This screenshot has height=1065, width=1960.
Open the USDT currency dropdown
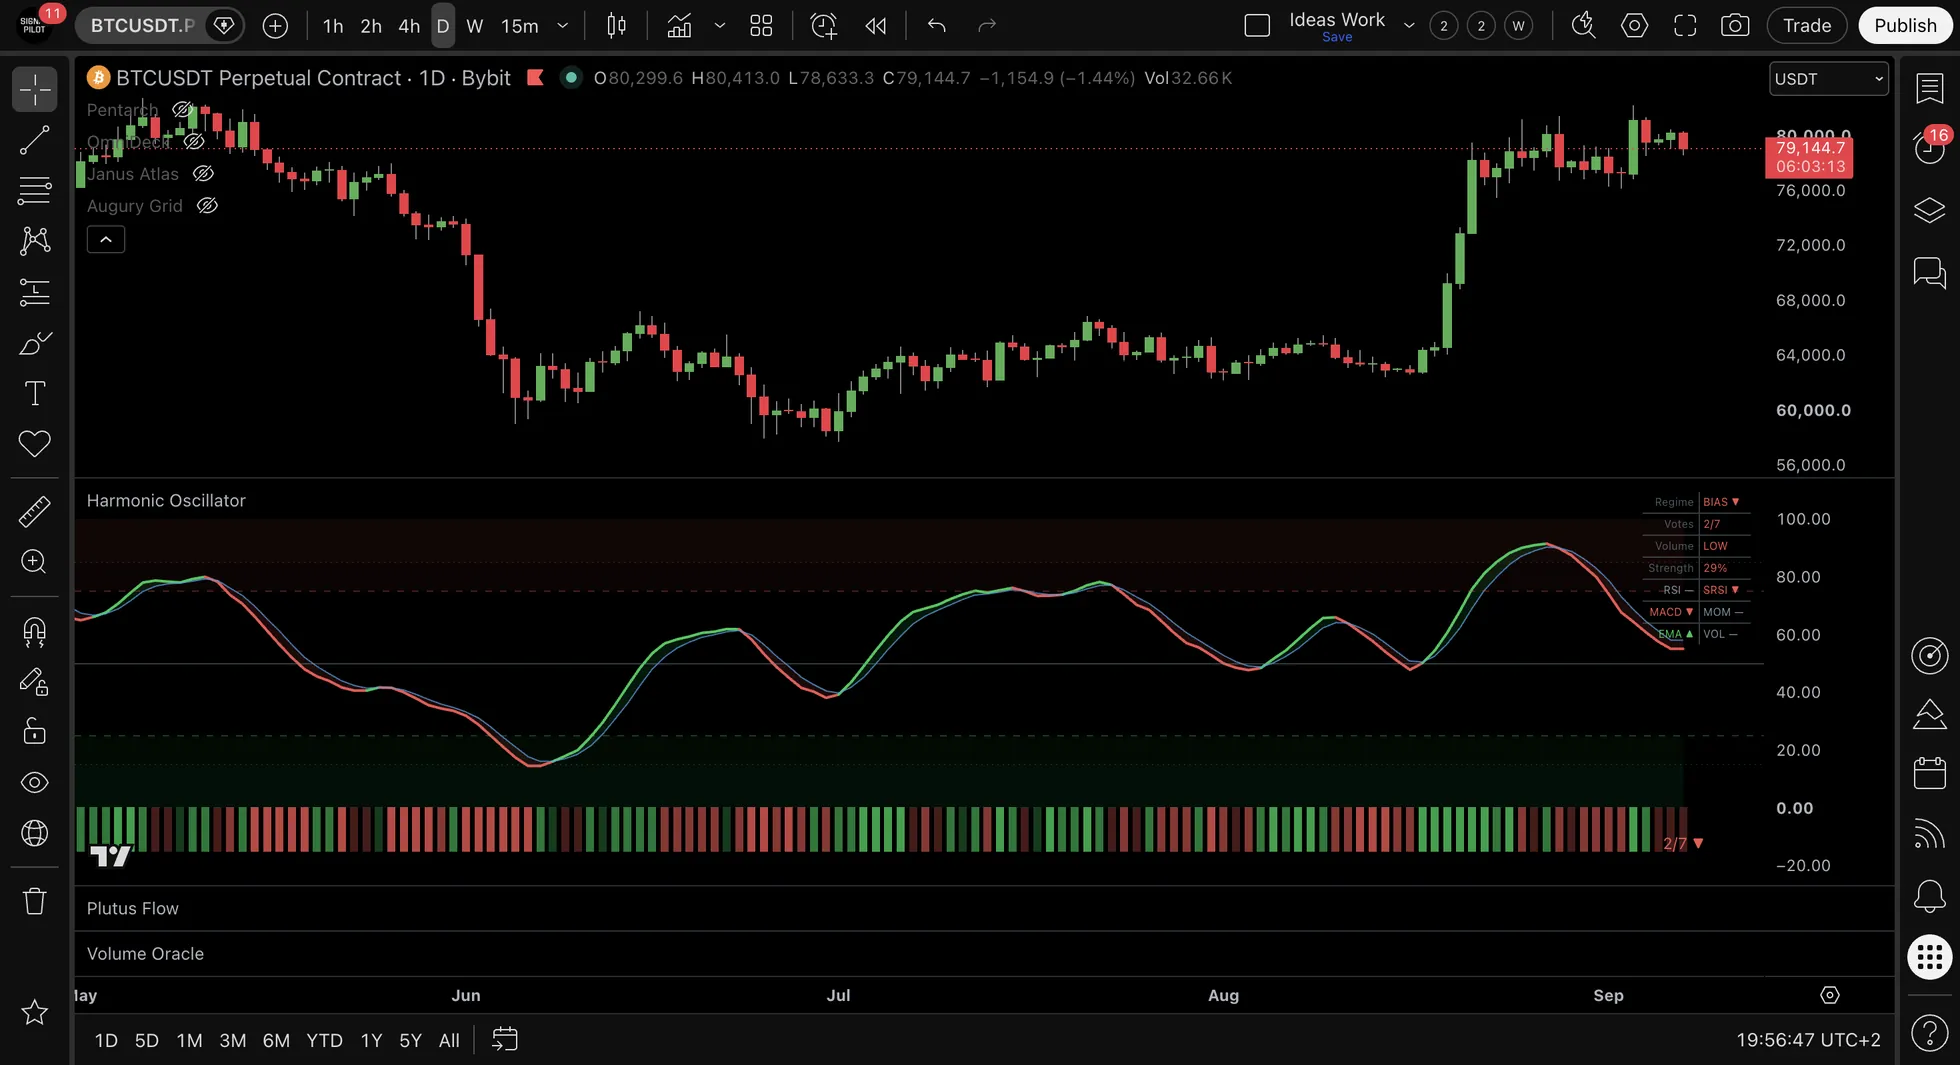coord(1829,79)
